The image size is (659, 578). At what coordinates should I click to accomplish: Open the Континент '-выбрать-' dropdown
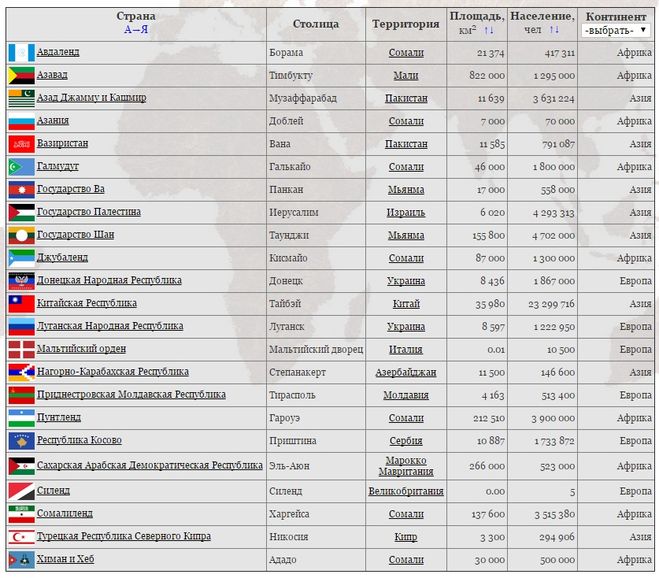pos(616,31)
